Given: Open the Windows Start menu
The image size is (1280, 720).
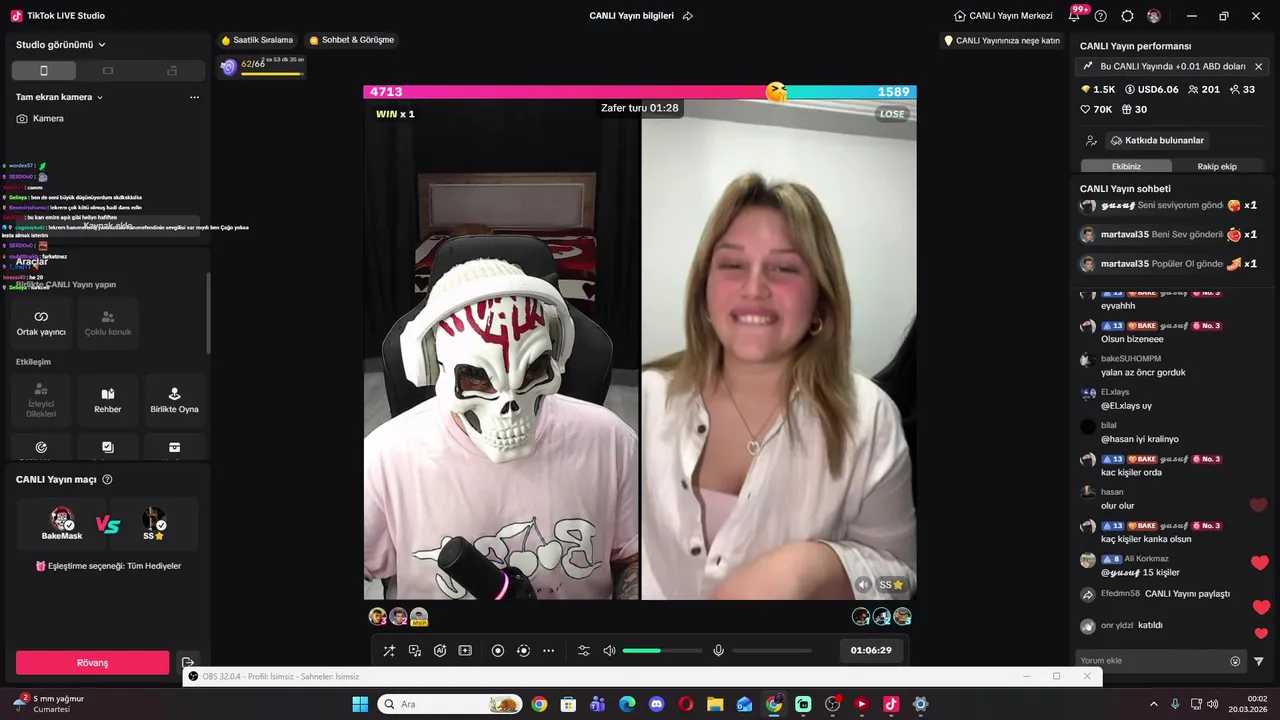Looking at the screenshot, I should pyautogui.click(x=360, y=704).
